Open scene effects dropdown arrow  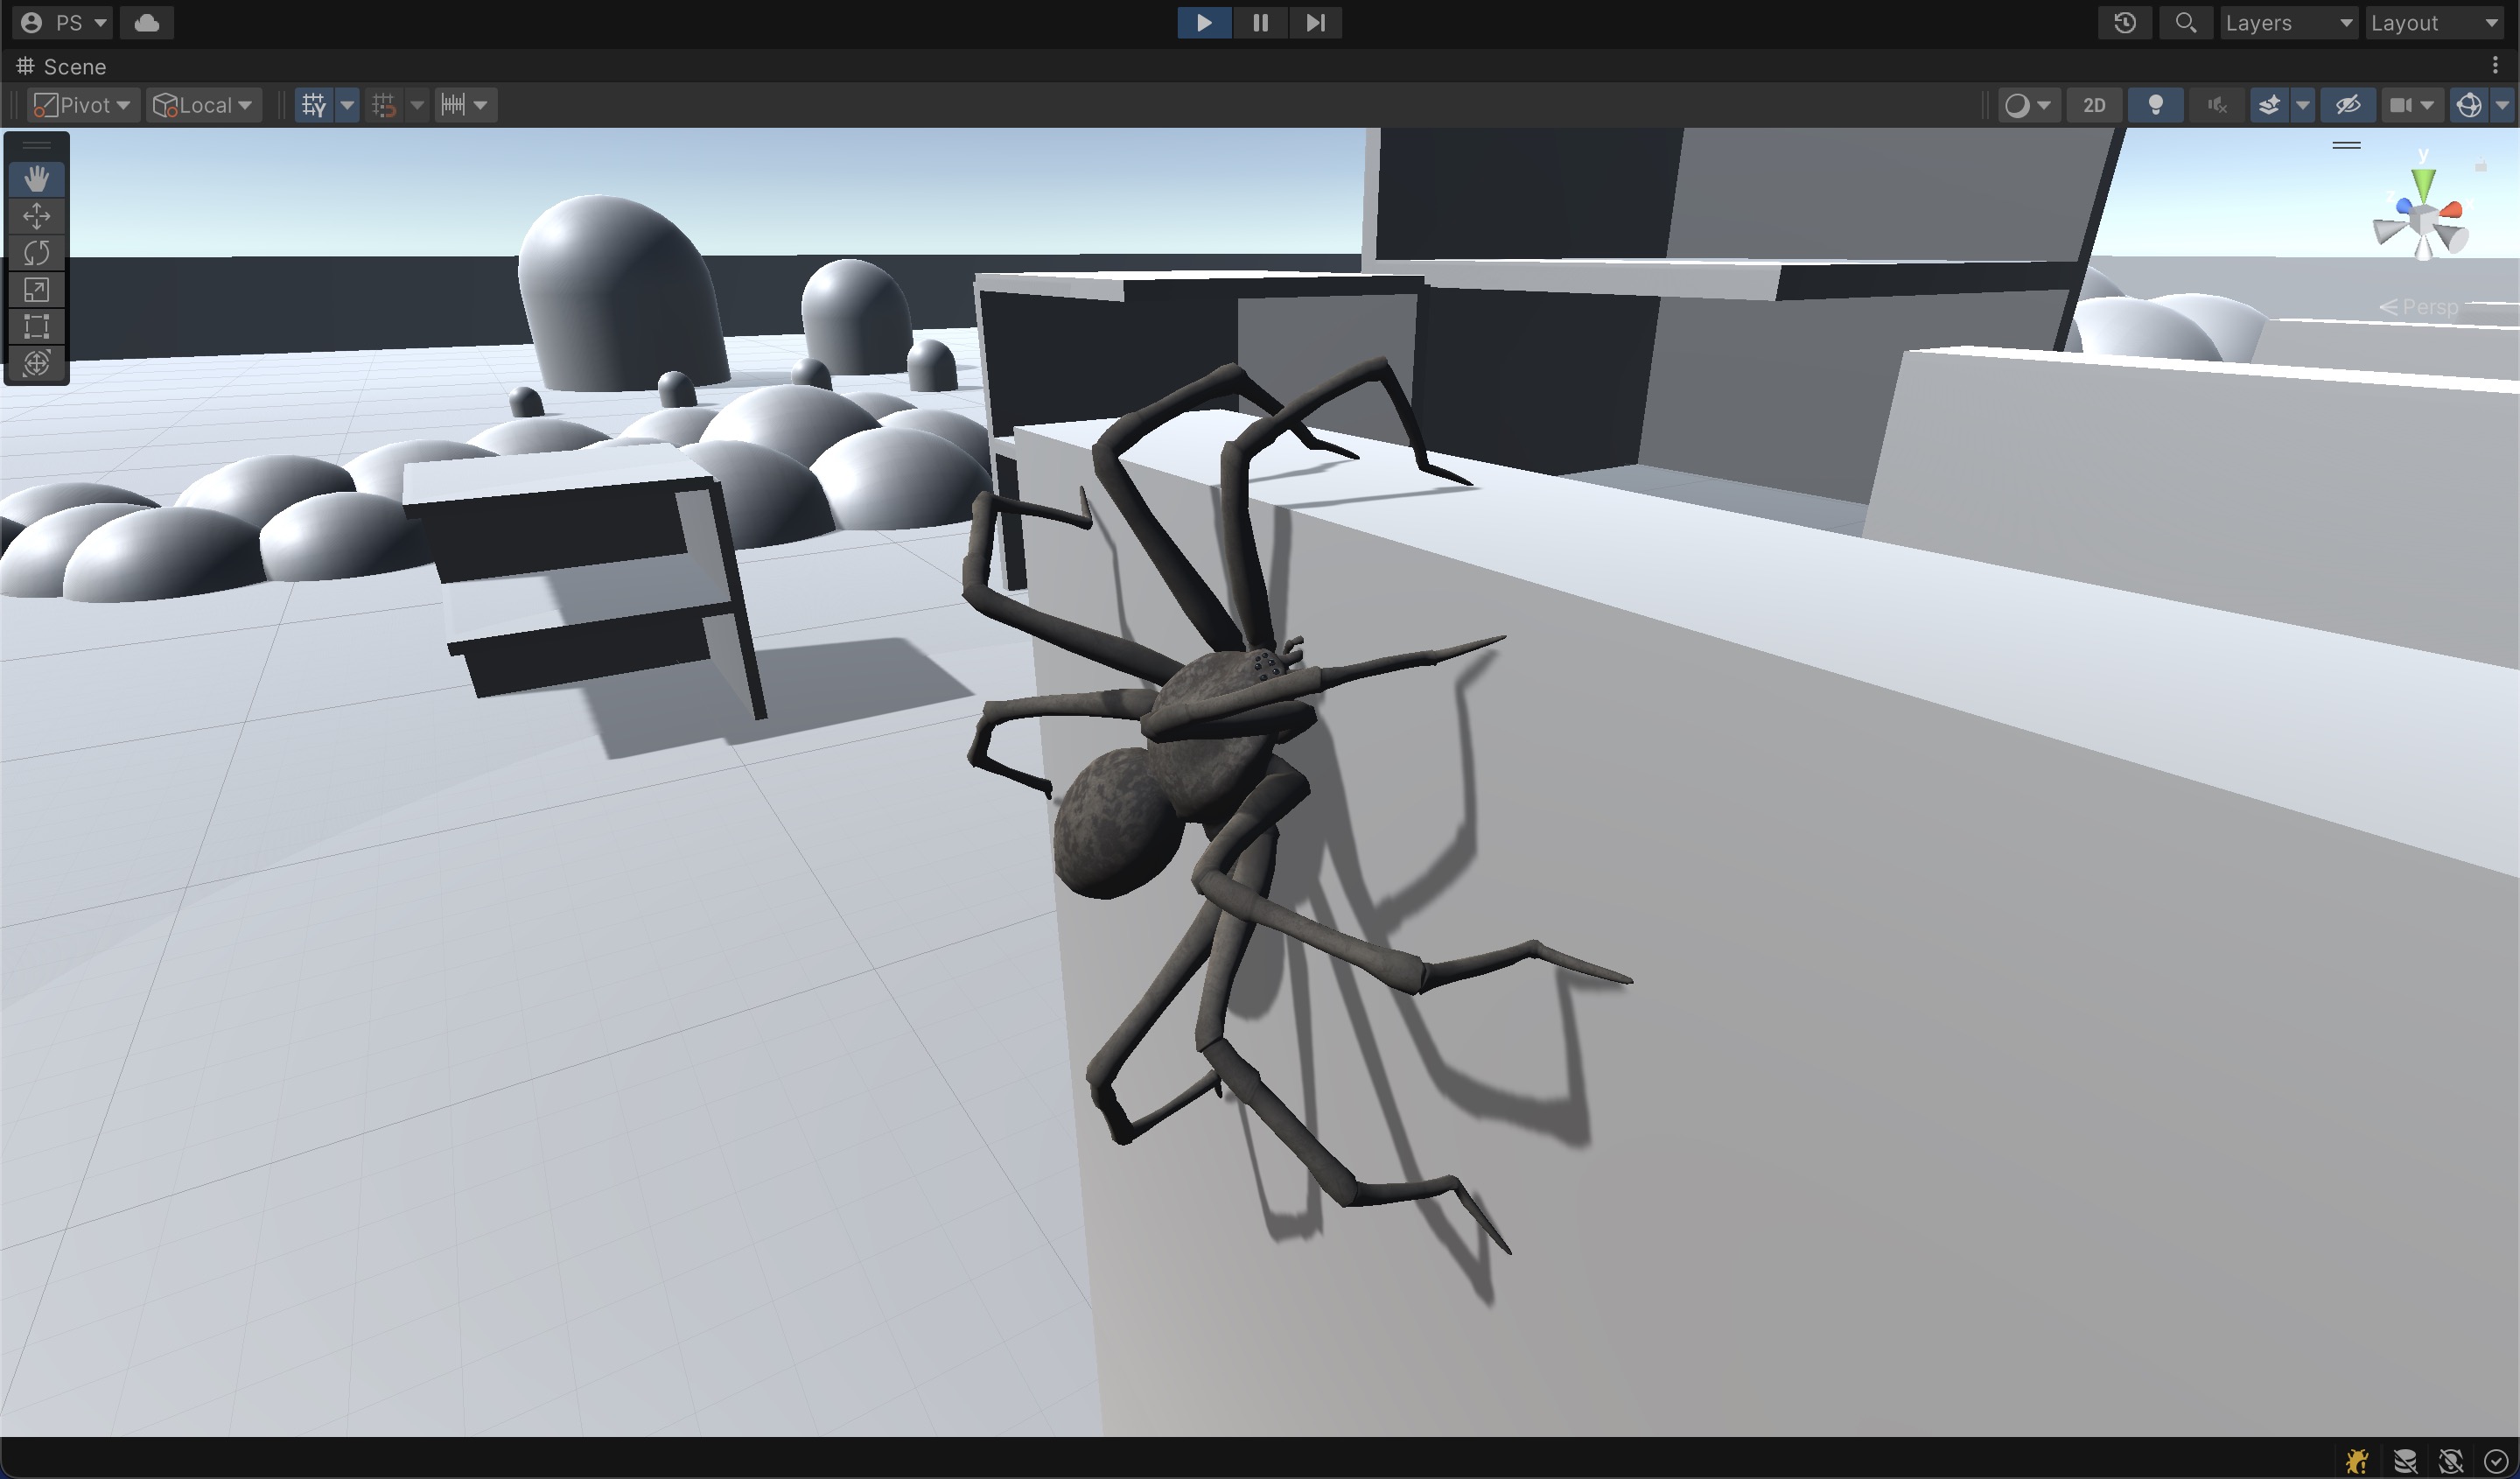2302,105
